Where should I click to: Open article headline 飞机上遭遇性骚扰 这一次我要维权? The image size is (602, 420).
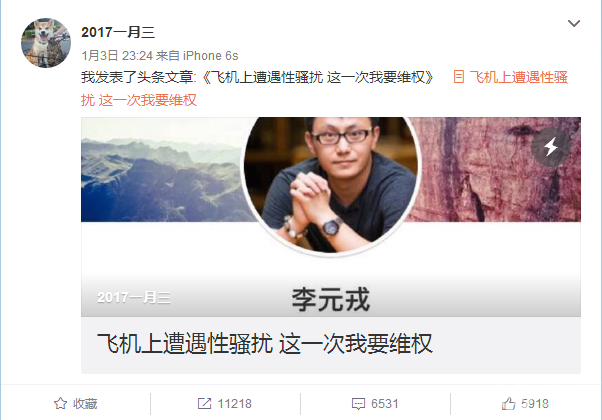click(265, 343)
